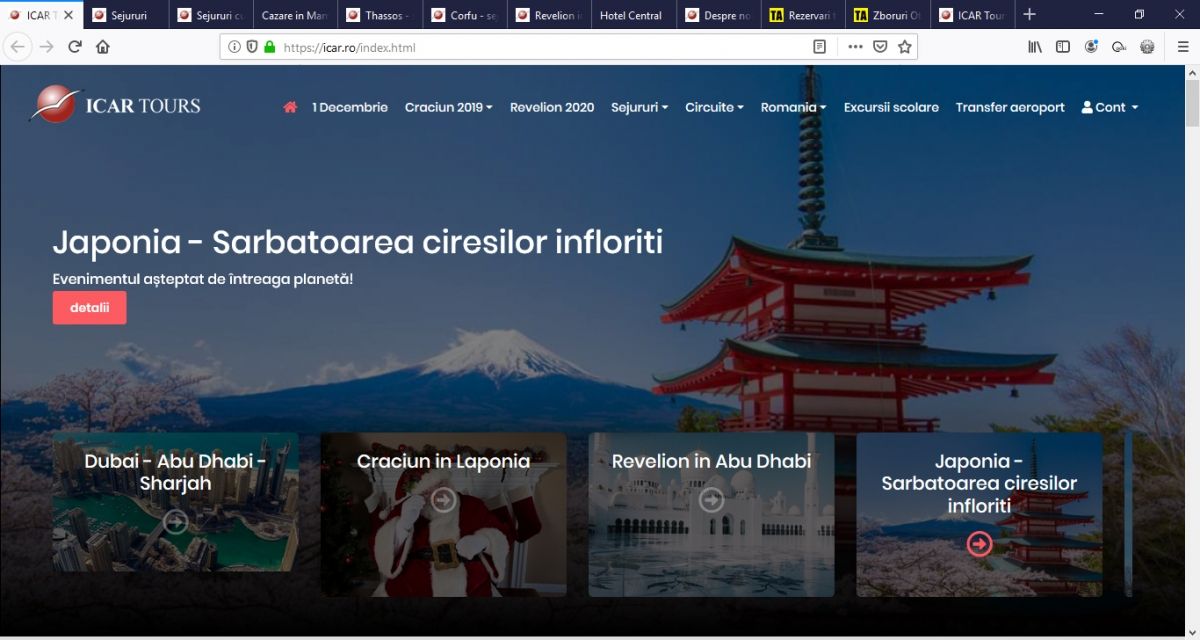Open tracking protection shield in address bar

point(252,47)
